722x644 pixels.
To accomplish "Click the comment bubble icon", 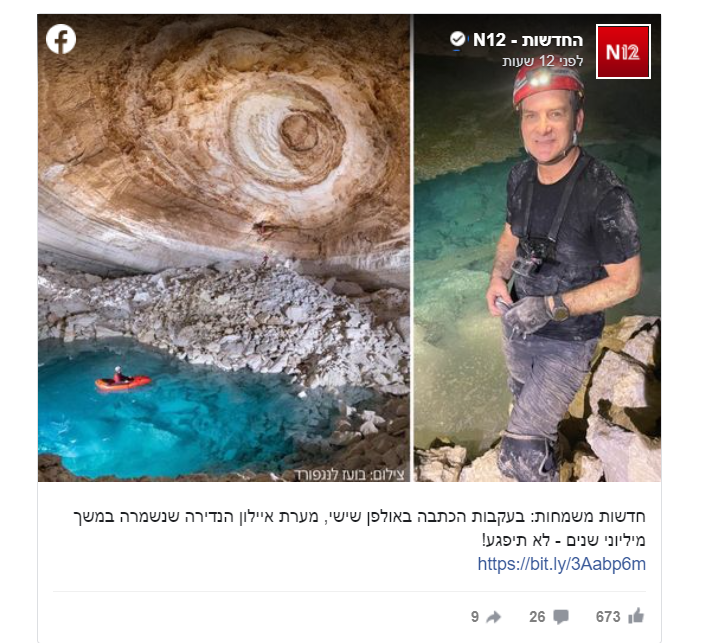I will (561, 617).
